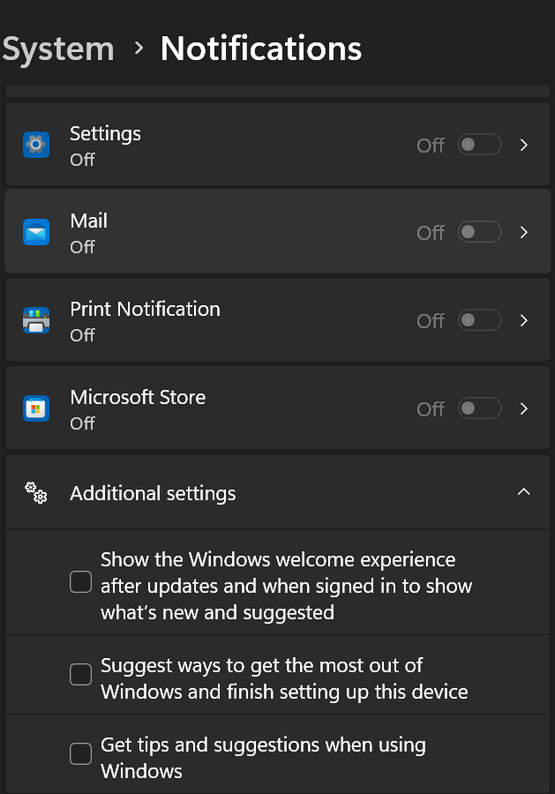Click Off subtitle under Settings label
555x794 pixels.
coord(83,160)
